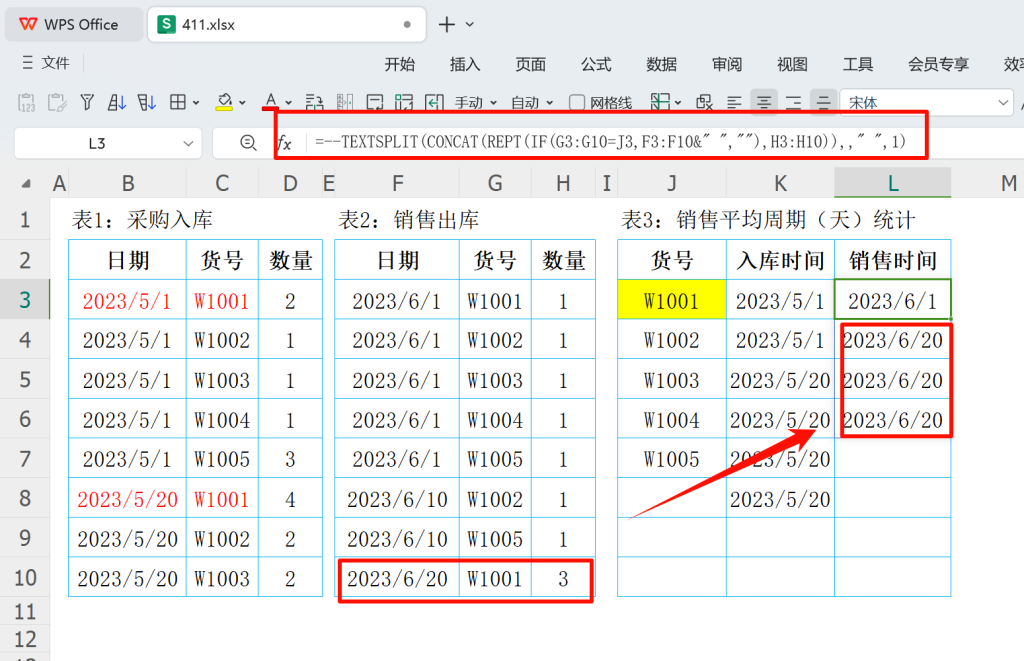Click the clear formatting icon
Image resolution: width=1024 pixels, height=661 pixels.
(705, 103)
